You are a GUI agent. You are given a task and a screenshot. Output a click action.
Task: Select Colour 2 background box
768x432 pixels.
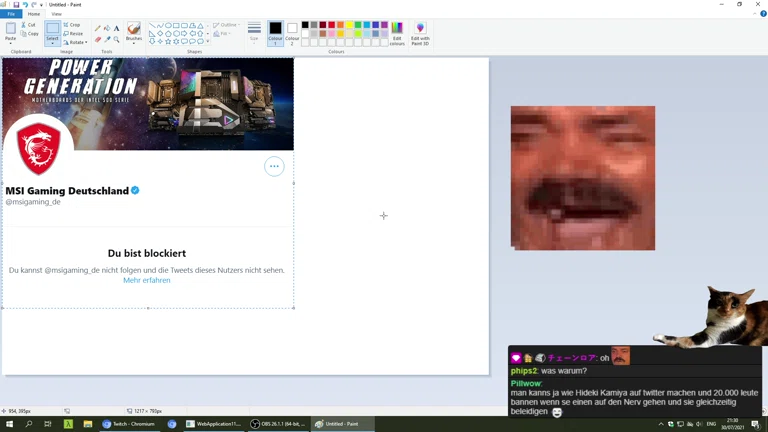(292, 33)
